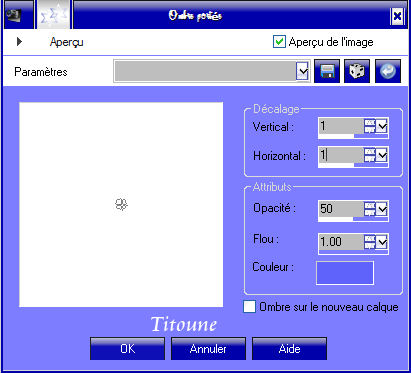Click the Vertical offset spinner arrows
Image resolution: width=411 pixels, height=373 pixels.
pyautogui.click(x=369, y=126)
